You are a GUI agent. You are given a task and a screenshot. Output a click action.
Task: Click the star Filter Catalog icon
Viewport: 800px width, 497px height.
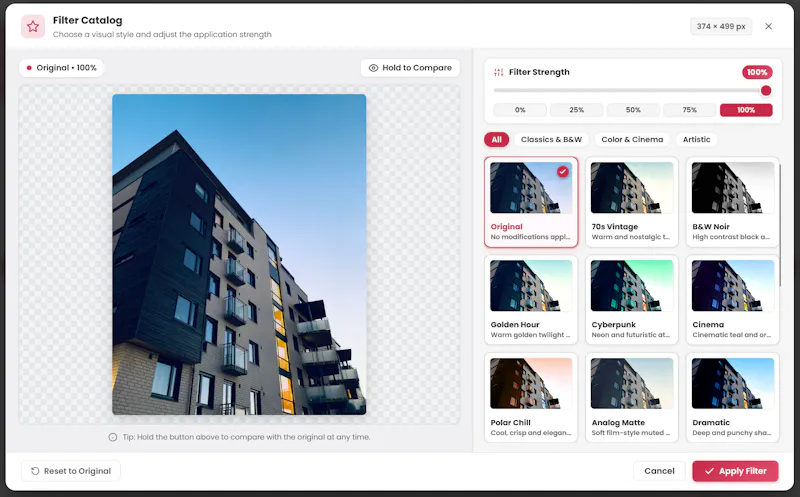[33, 27]
